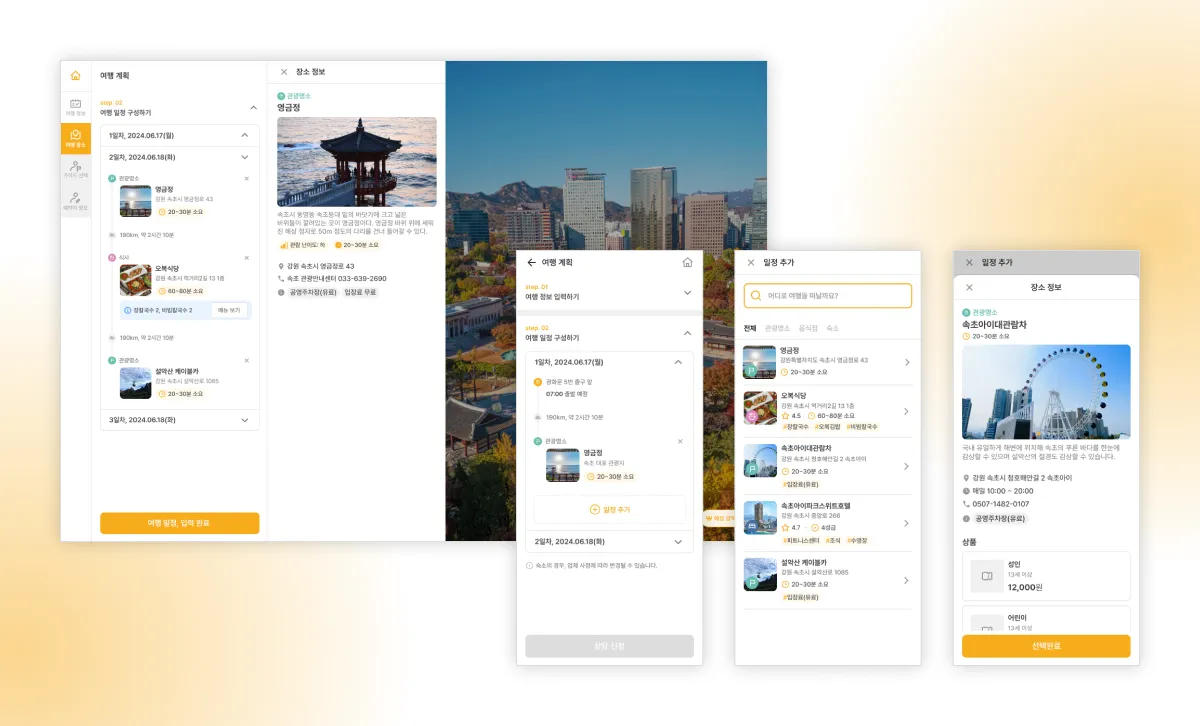
Task: Close gray 일정 추가 header on right screen
Action: tap(968, 262)
